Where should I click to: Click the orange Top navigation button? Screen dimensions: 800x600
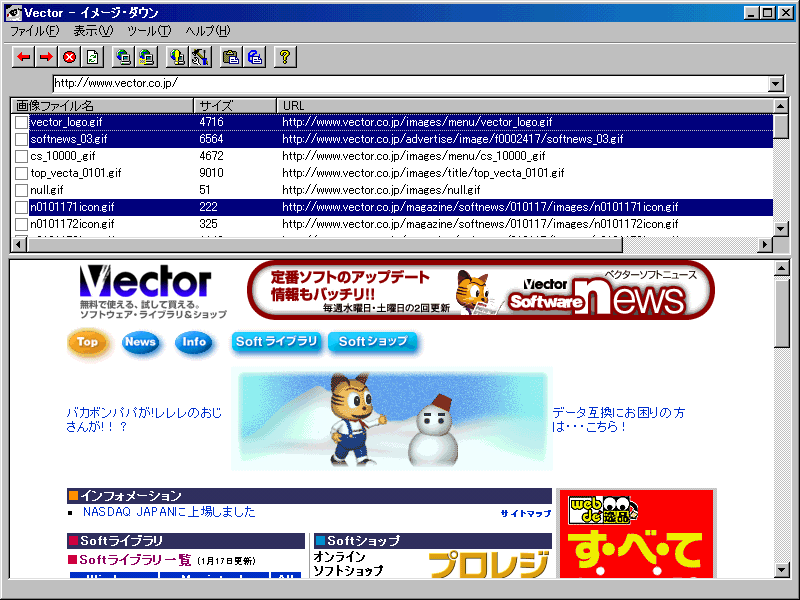click(x=88, y=342)
